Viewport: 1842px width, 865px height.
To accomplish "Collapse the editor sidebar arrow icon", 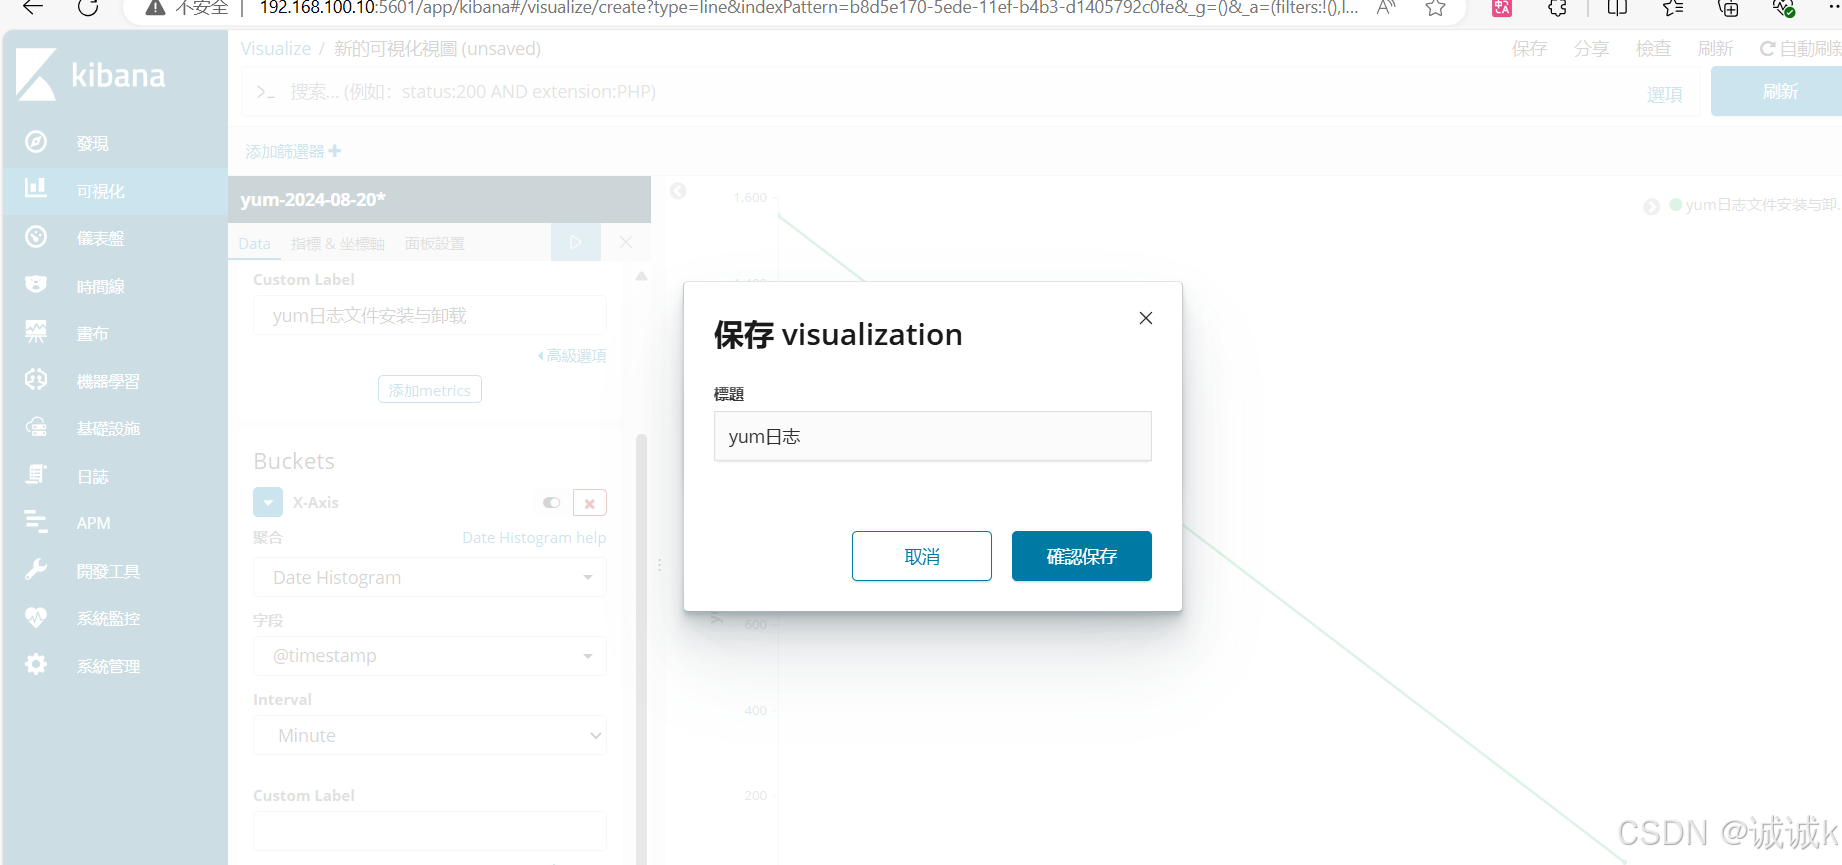I will point(678,191).
